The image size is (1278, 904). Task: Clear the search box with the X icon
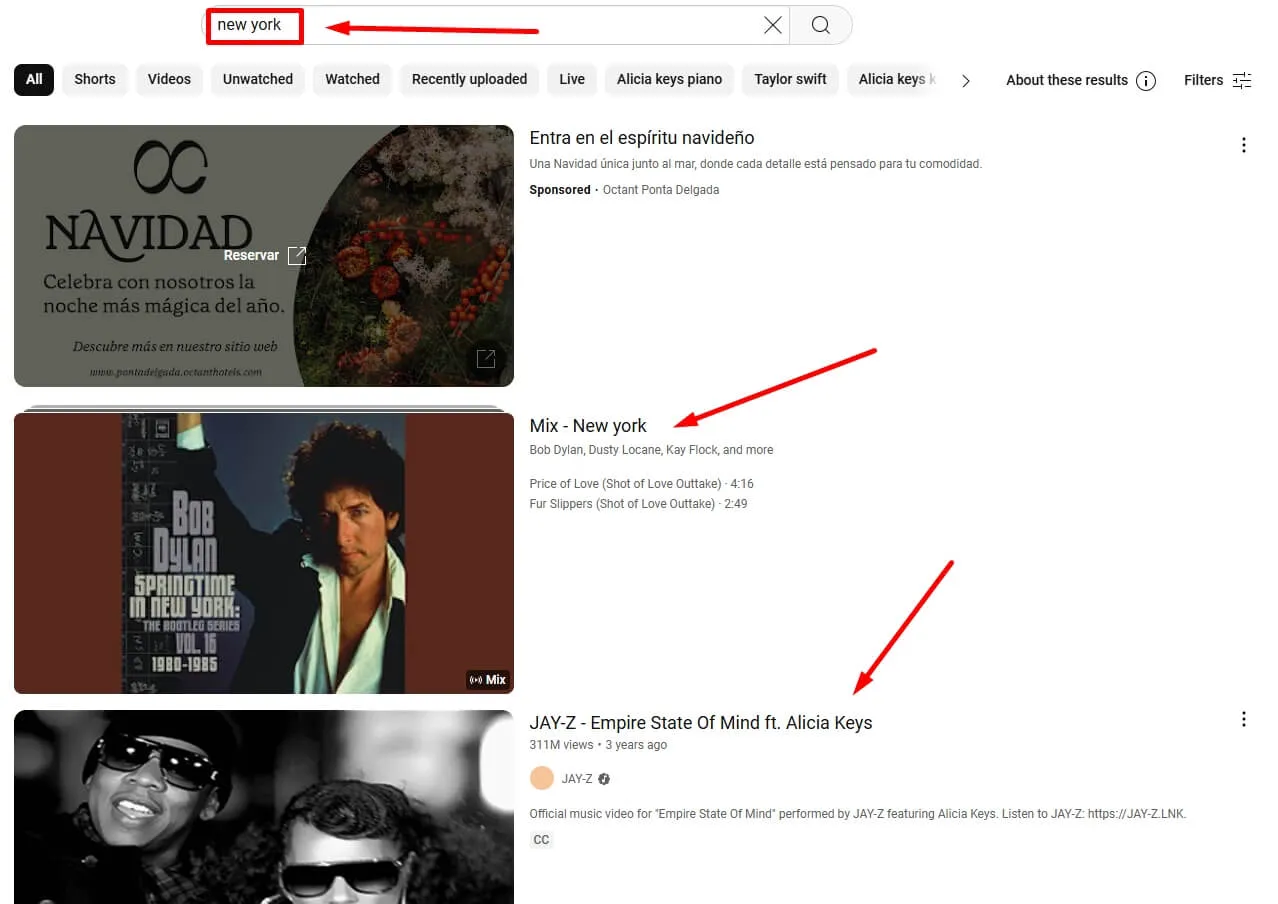coord(772,26)
